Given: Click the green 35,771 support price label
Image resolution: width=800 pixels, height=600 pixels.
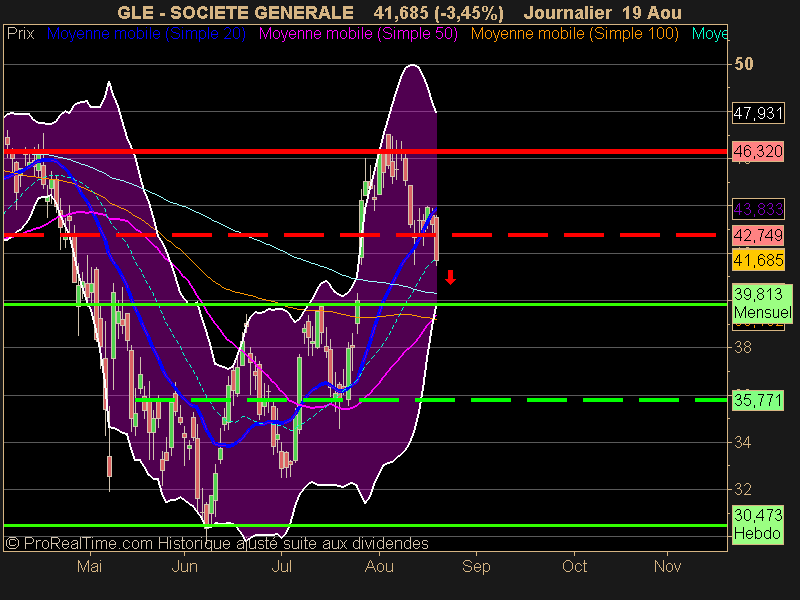Looking at the screenshot, I should 758,400.
